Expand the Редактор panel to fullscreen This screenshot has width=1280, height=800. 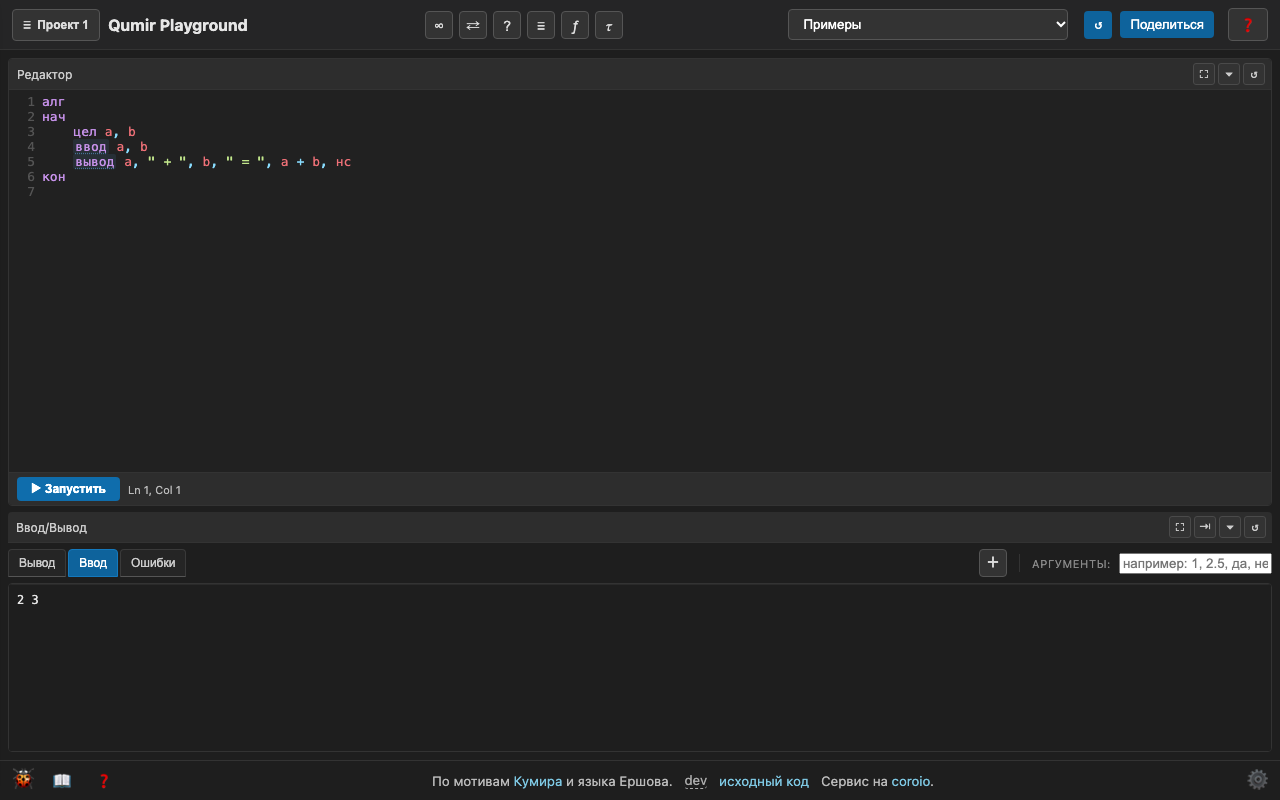pyautogui.click(x=1204, y=74)
